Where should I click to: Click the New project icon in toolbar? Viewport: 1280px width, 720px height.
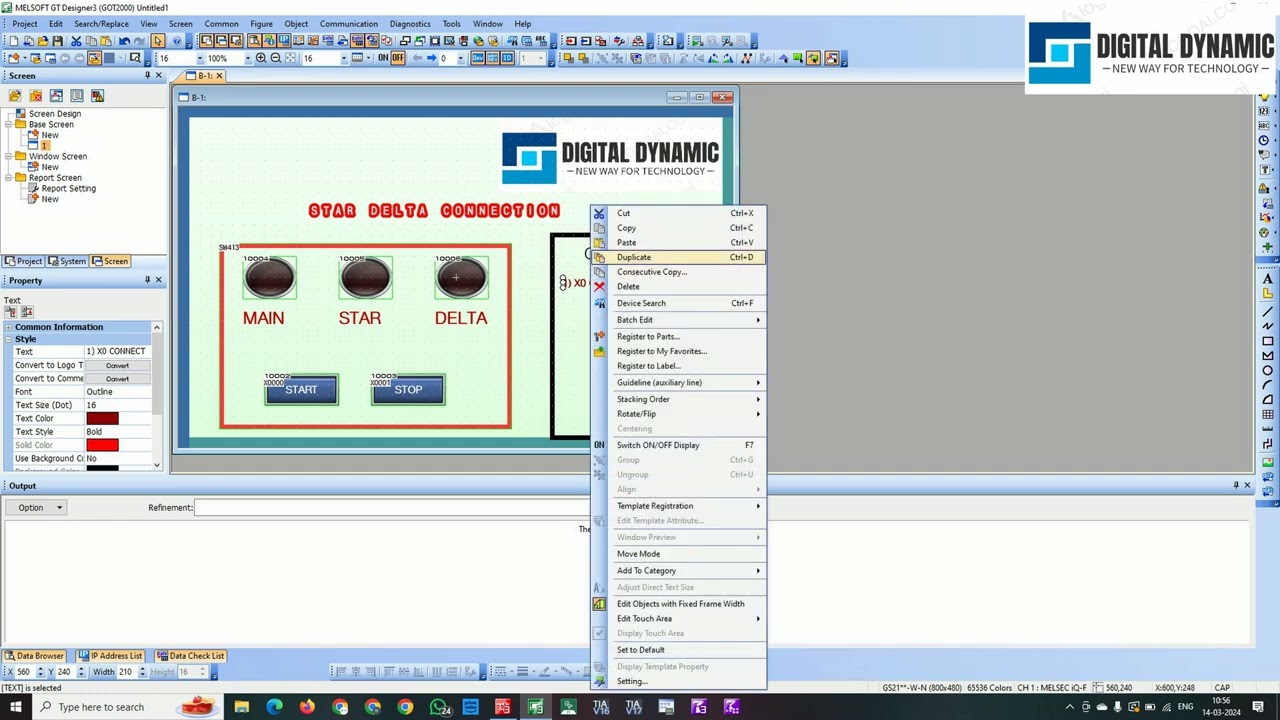coord(13,41)
